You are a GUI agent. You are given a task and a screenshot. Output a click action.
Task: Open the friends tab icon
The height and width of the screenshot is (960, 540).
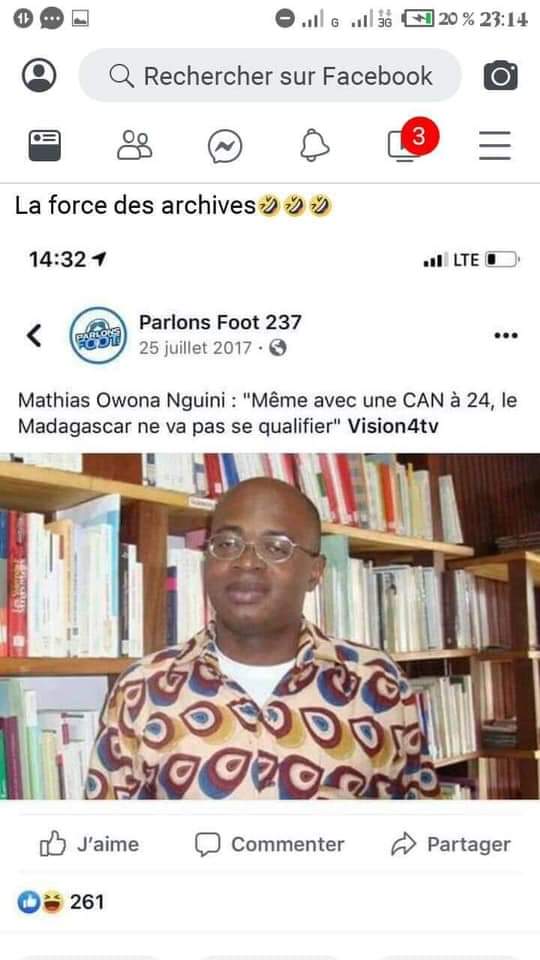[135, 146]
